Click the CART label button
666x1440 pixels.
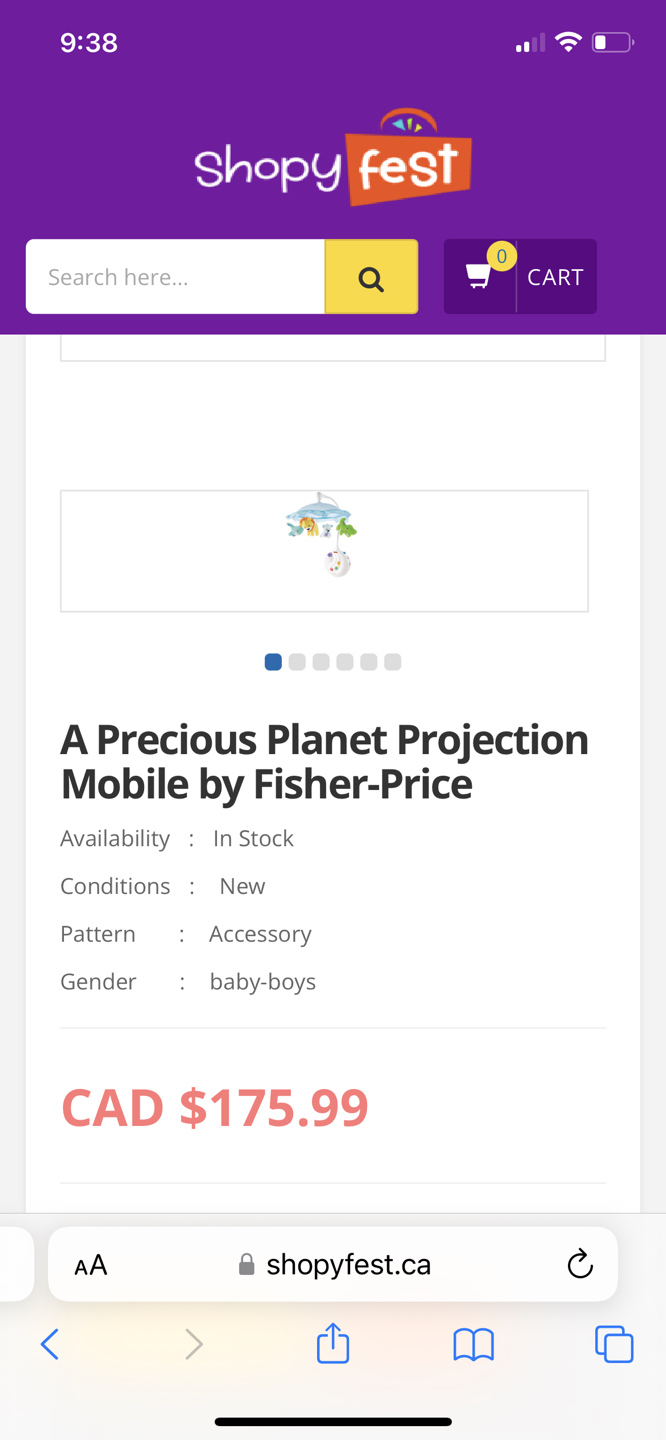click(x=555, y=277)
